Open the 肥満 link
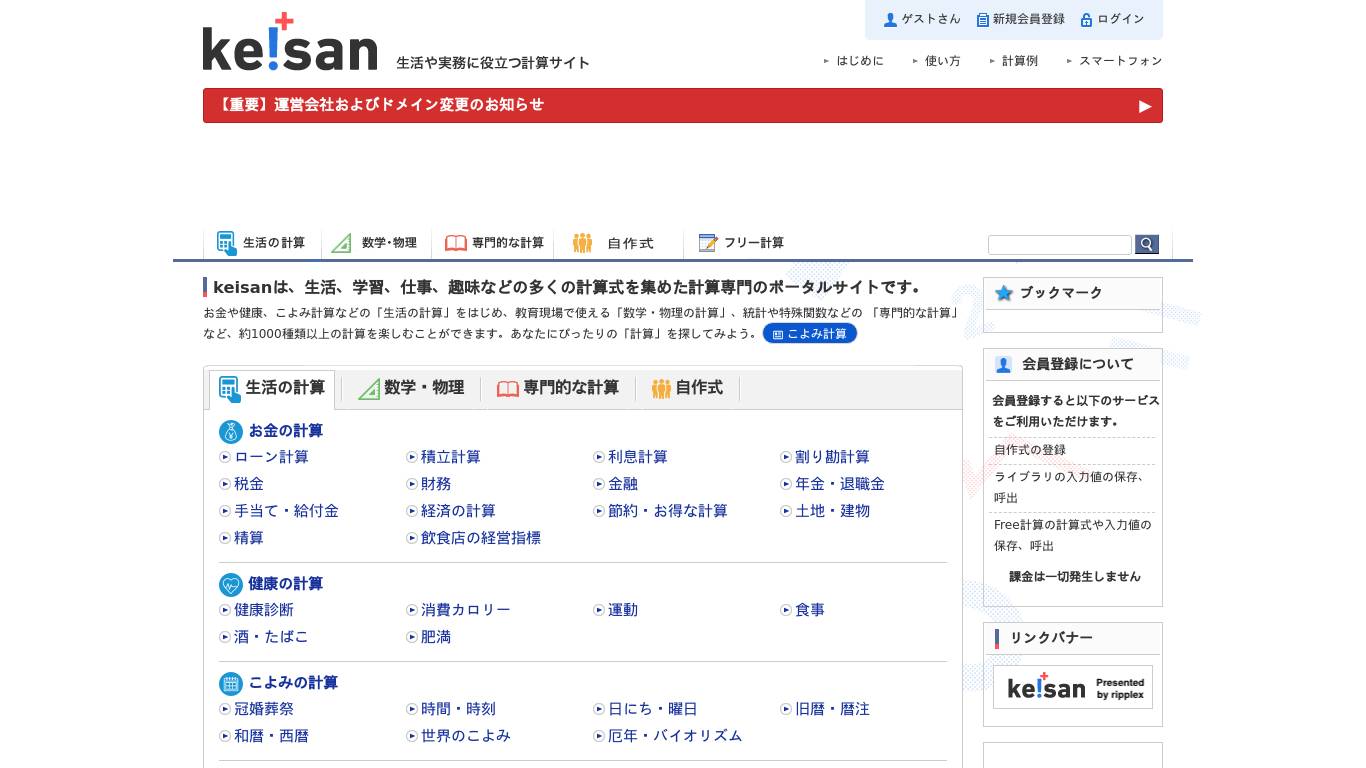 tap(436, 637)
